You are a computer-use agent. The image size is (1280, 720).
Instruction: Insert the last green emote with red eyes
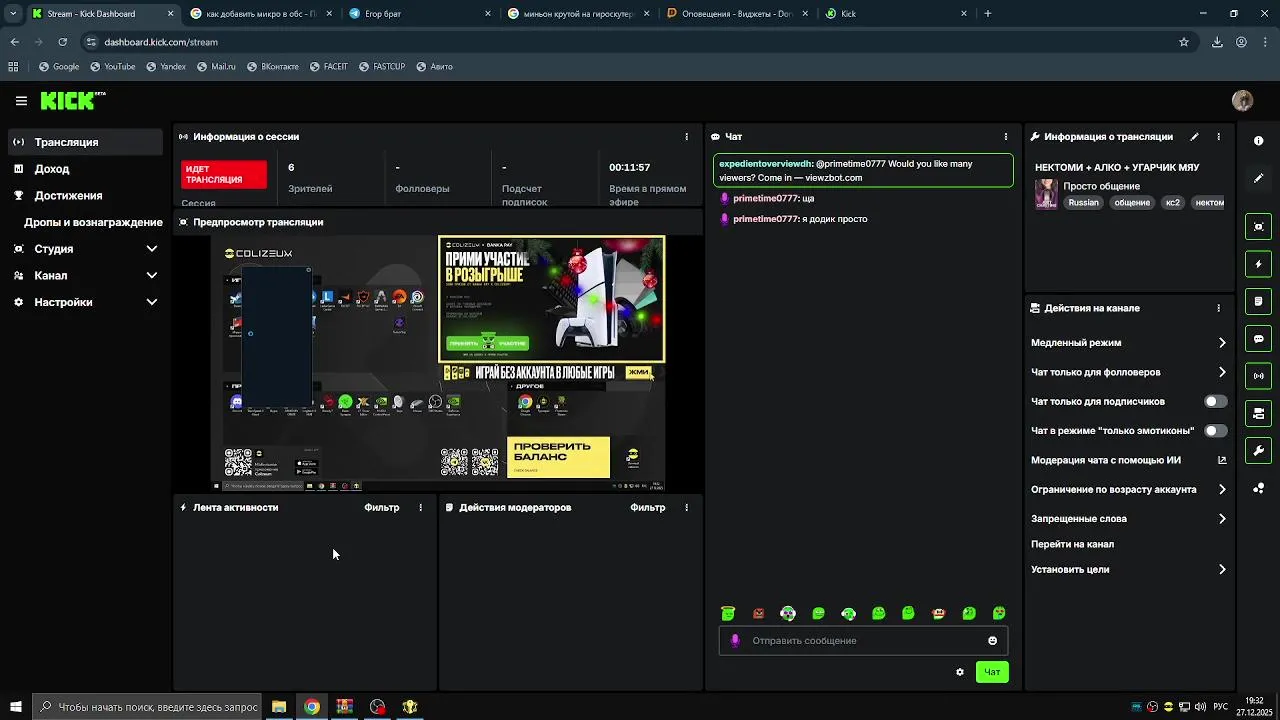point(999,614)
